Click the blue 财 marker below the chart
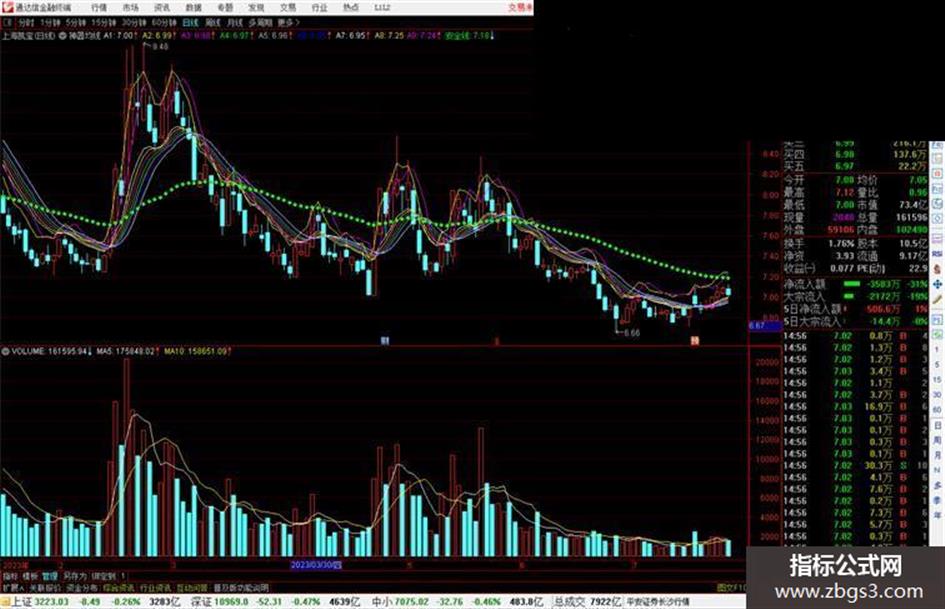Screen dimensions: 945x609 click(x=385, y=341)
